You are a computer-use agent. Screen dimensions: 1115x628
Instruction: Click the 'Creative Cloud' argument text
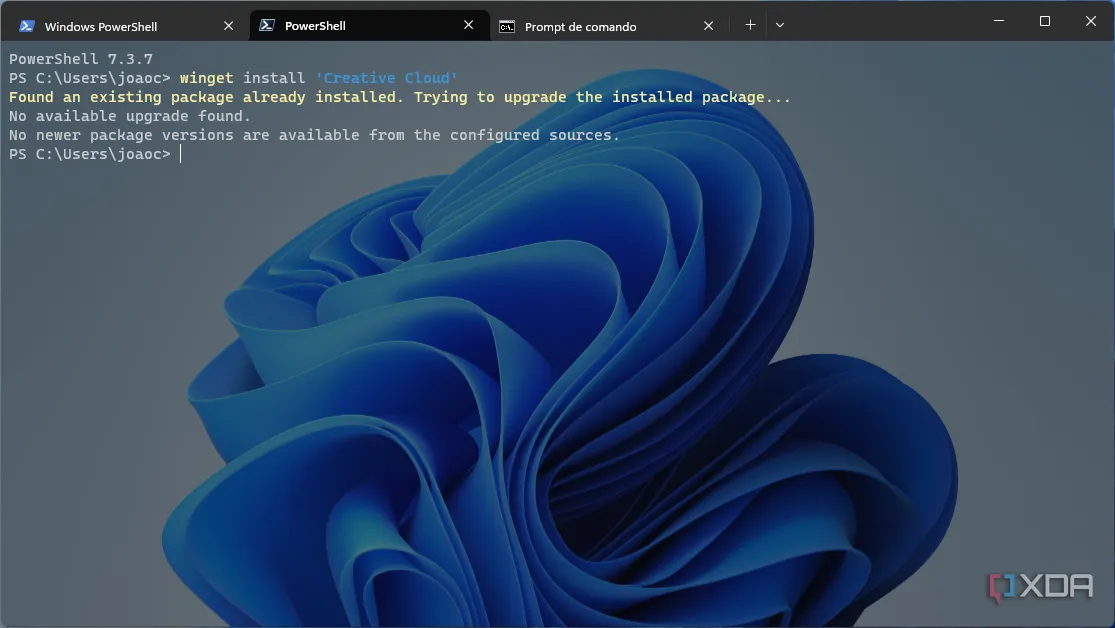click(386, 78)
